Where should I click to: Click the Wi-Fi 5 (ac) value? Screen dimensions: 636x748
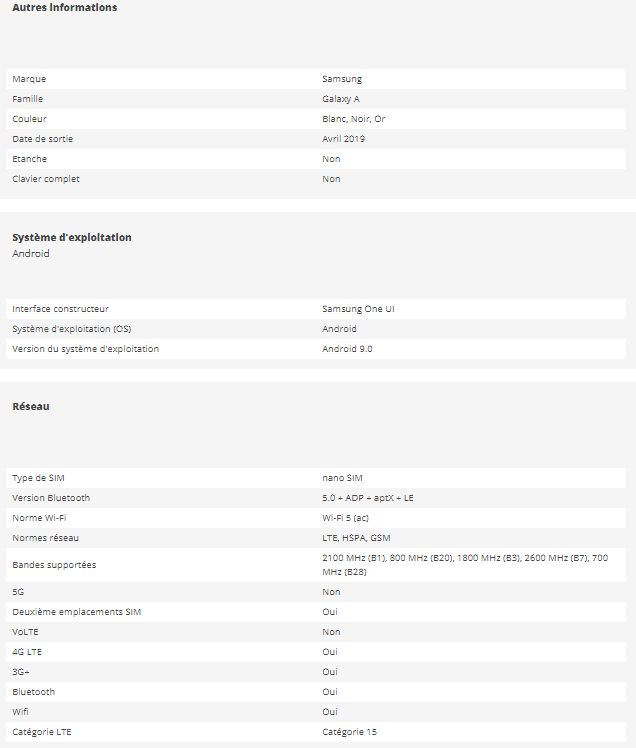click(346, 518)
